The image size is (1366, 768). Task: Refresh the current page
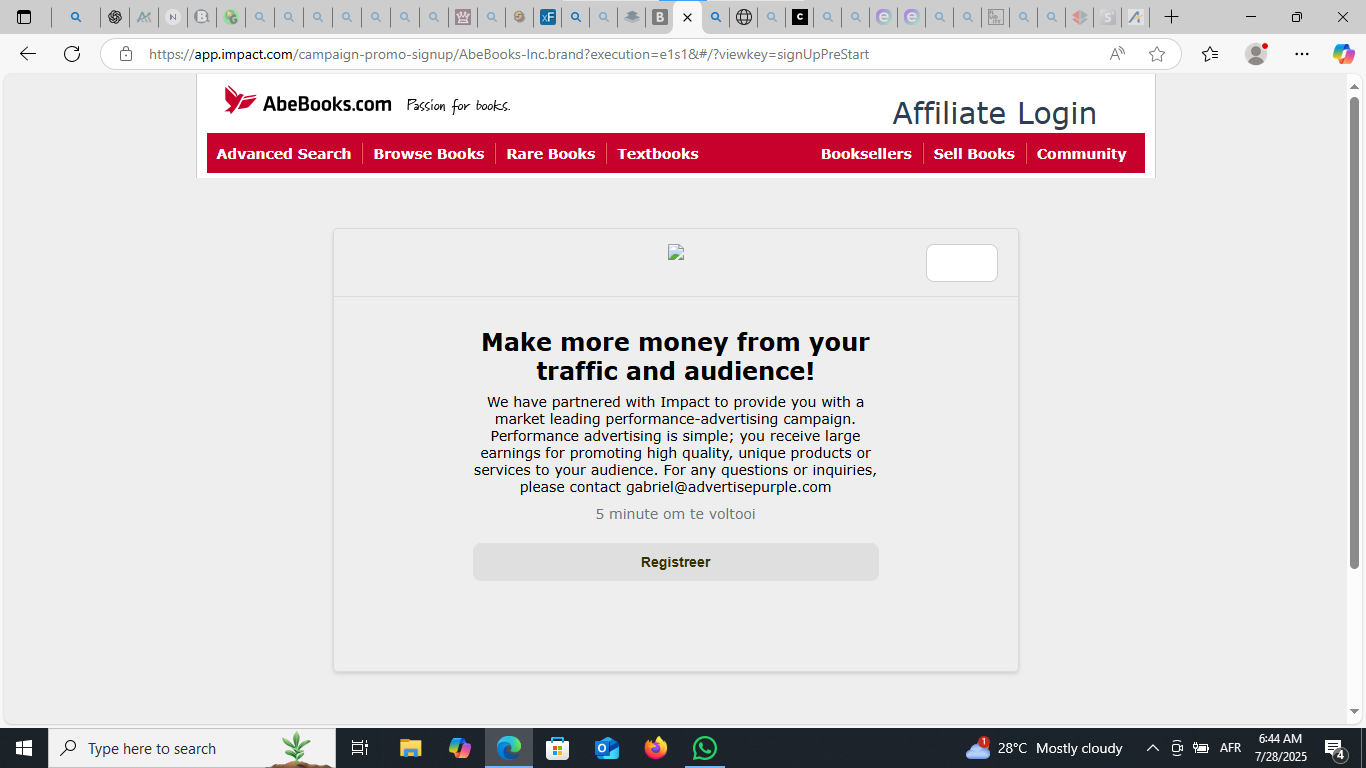click(x=72, y=54)
